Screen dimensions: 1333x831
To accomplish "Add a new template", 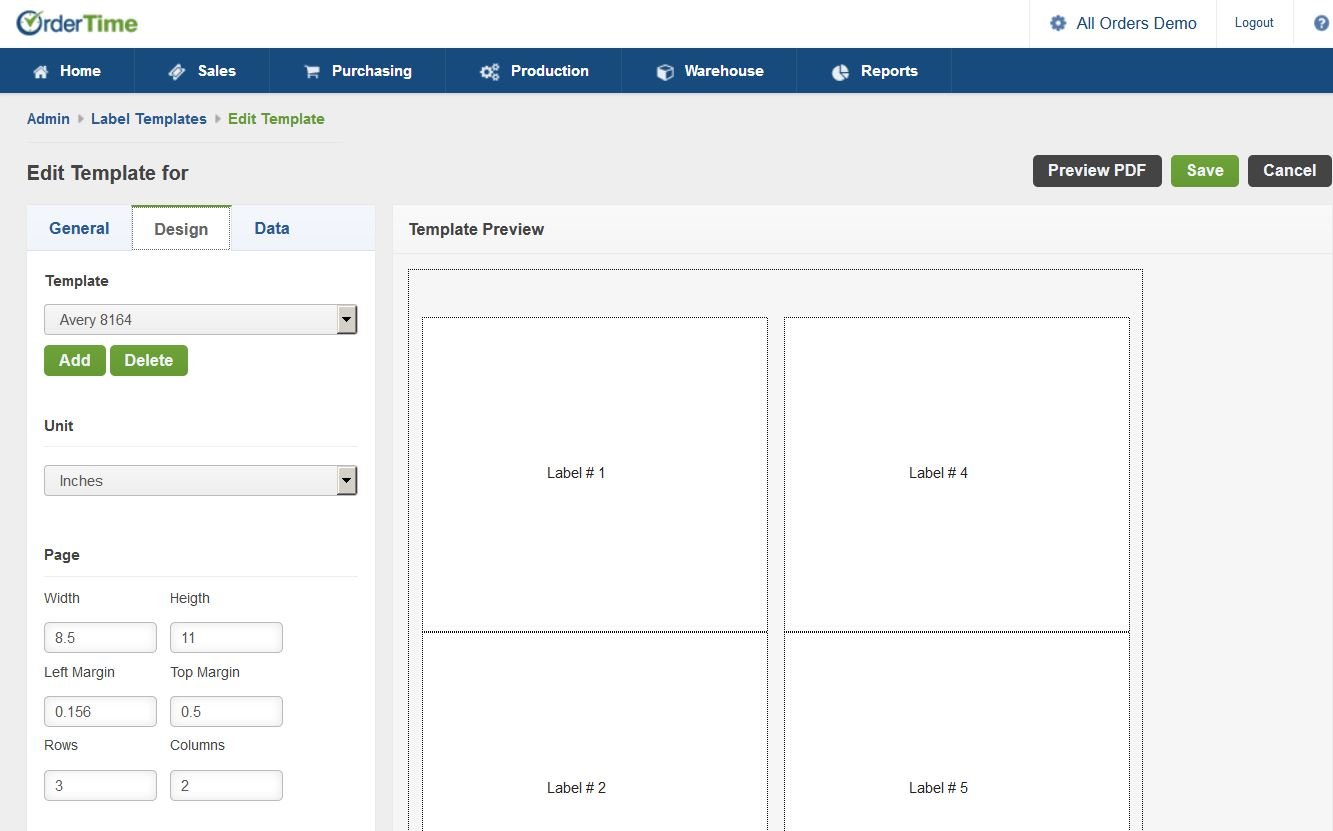I will (x=74, y=361).
